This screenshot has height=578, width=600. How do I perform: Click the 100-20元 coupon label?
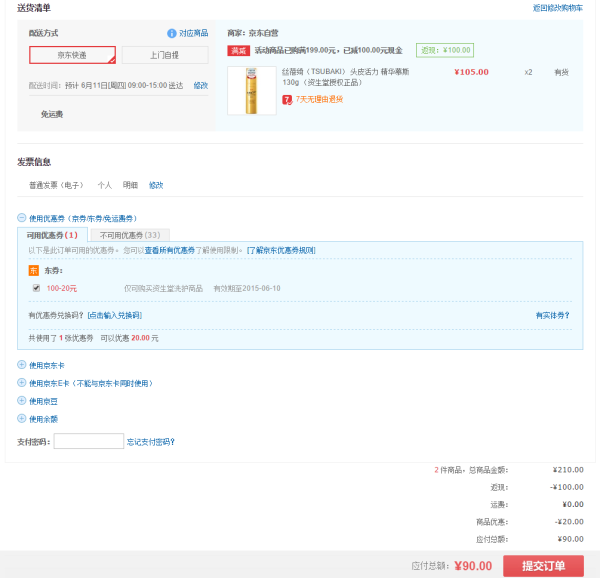pos(62,288)
